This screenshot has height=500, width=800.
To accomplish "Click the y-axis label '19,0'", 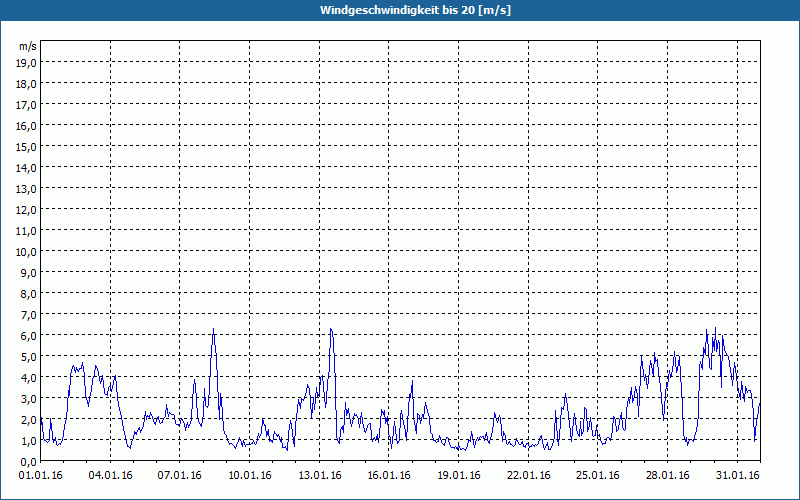I will [x=27, y=63].
